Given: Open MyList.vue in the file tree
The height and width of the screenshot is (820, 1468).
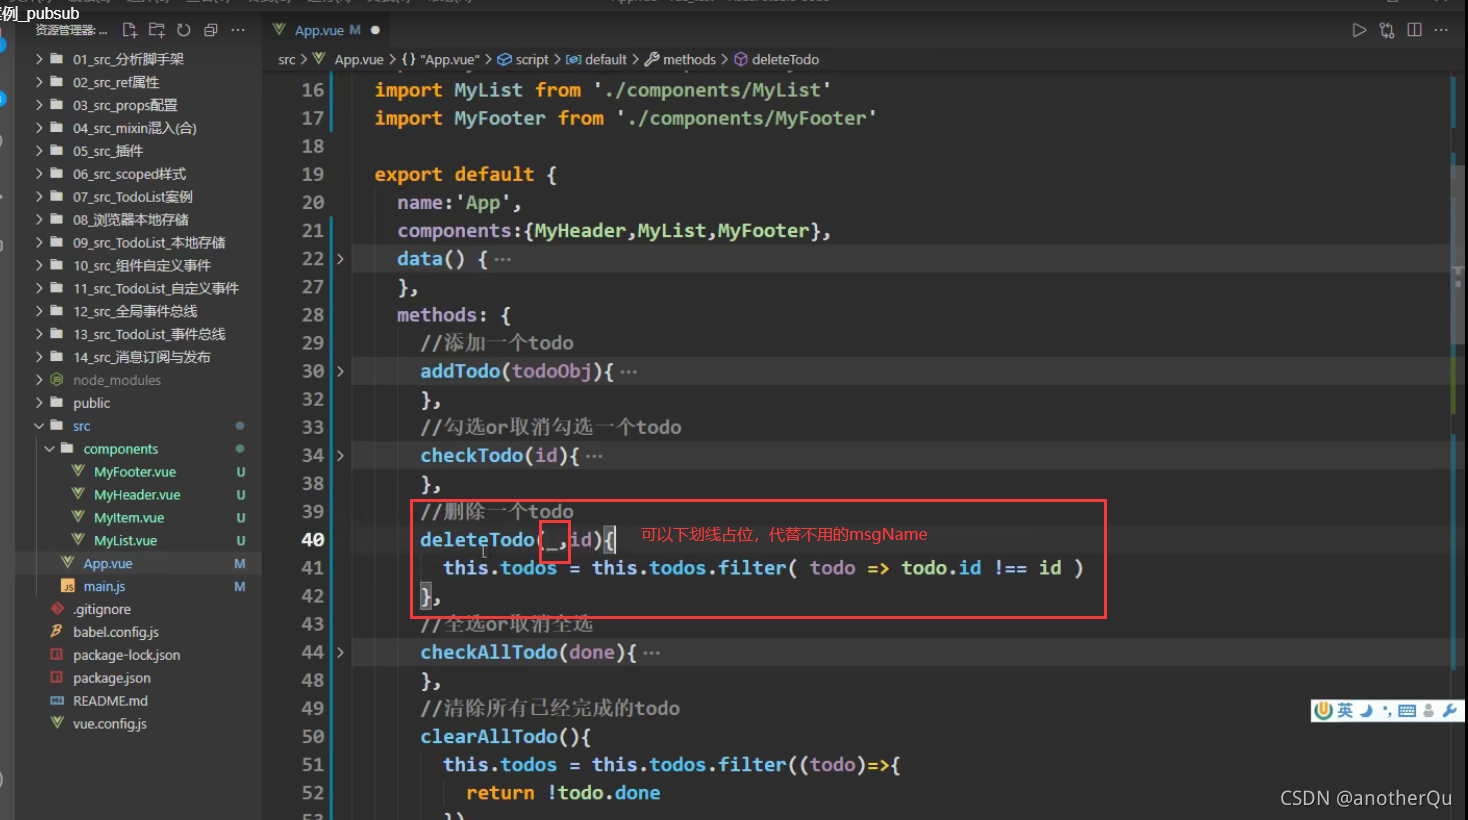Looking at the screenshot, I should pyautogui.click(x=125, y=540).
